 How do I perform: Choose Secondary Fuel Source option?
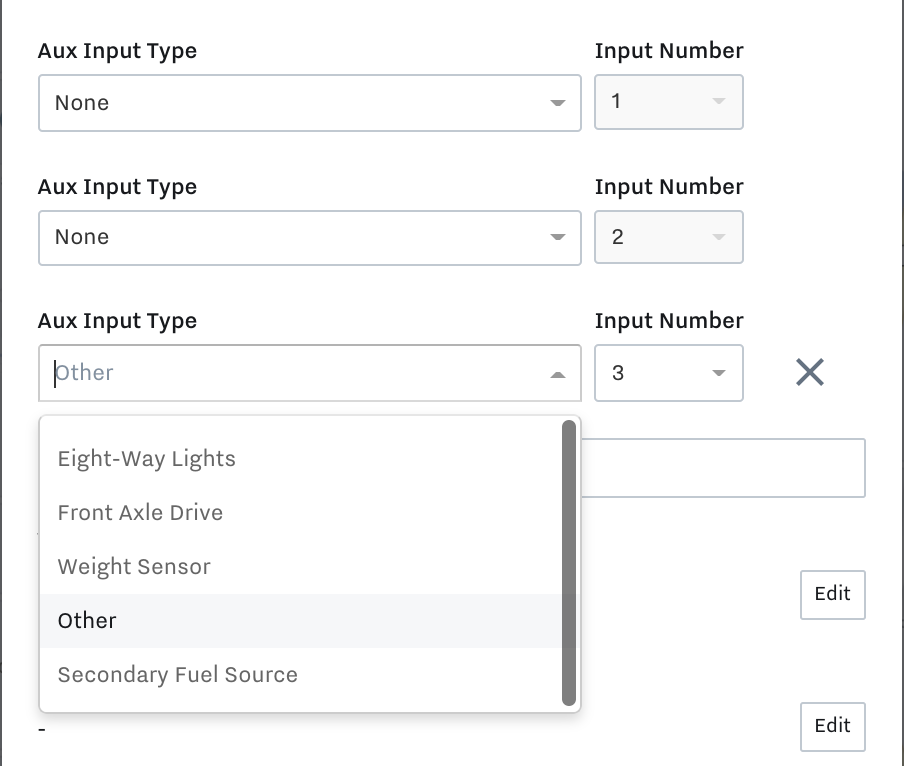[x=300, y=675]
